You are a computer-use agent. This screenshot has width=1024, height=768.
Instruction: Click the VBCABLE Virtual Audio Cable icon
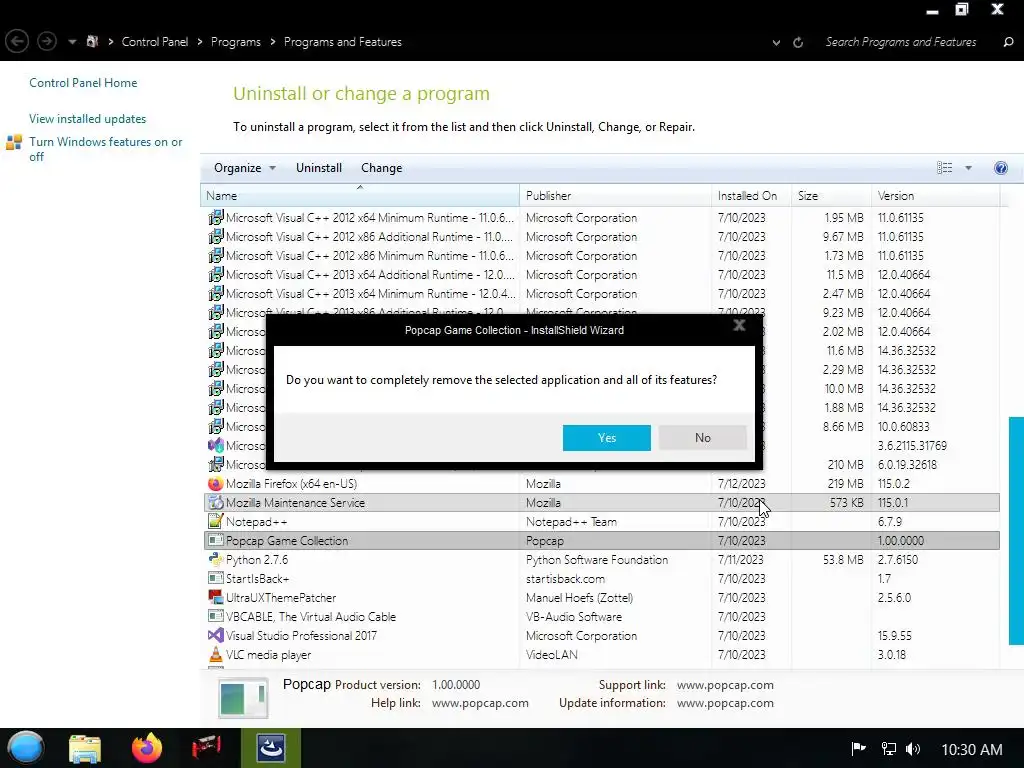click(215, 616)
